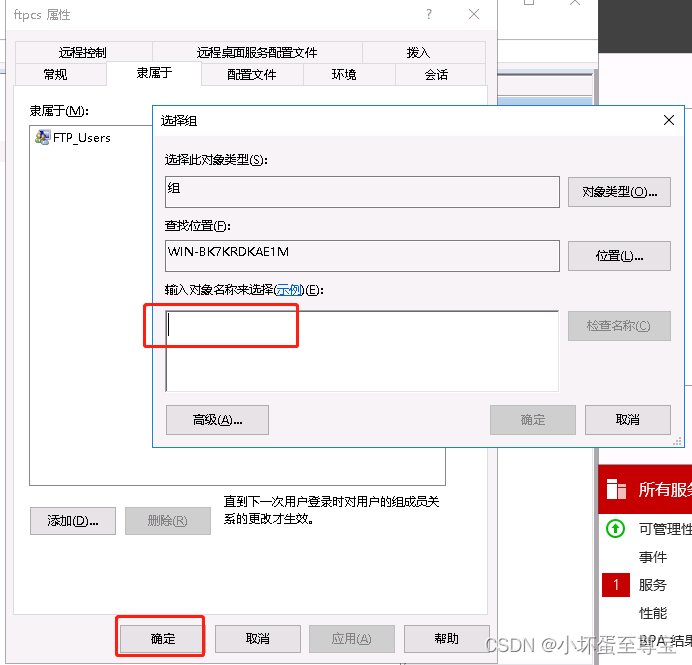Click the 组 object type field
This screenshot has width=692, height=665.
click(x=362, y=192)
